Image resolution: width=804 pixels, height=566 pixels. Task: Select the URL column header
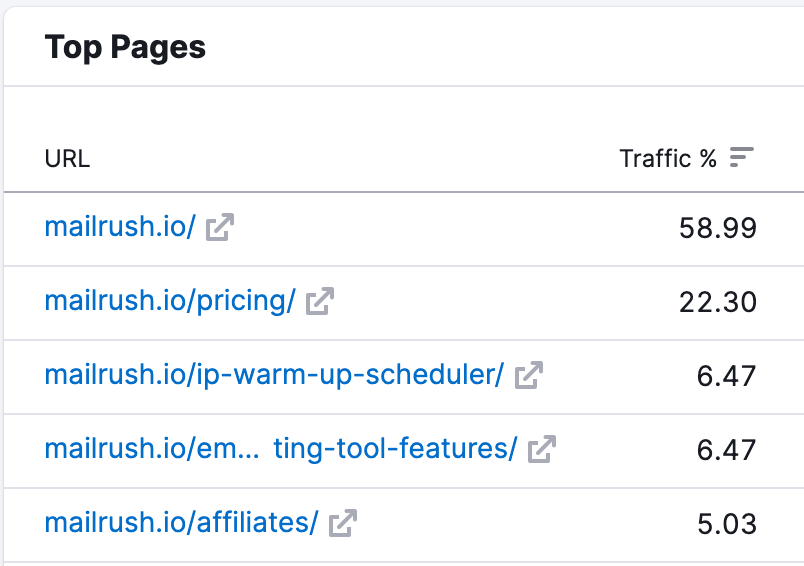click(67, 159)
